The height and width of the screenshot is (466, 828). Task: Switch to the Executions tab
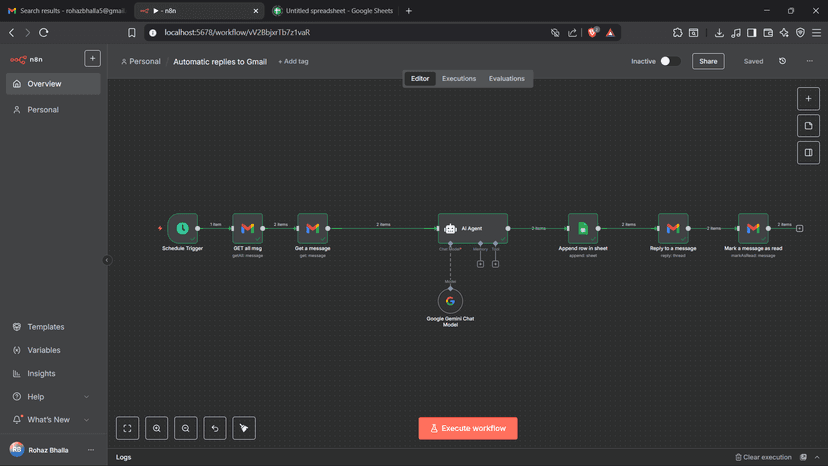[x=459, y=78]
